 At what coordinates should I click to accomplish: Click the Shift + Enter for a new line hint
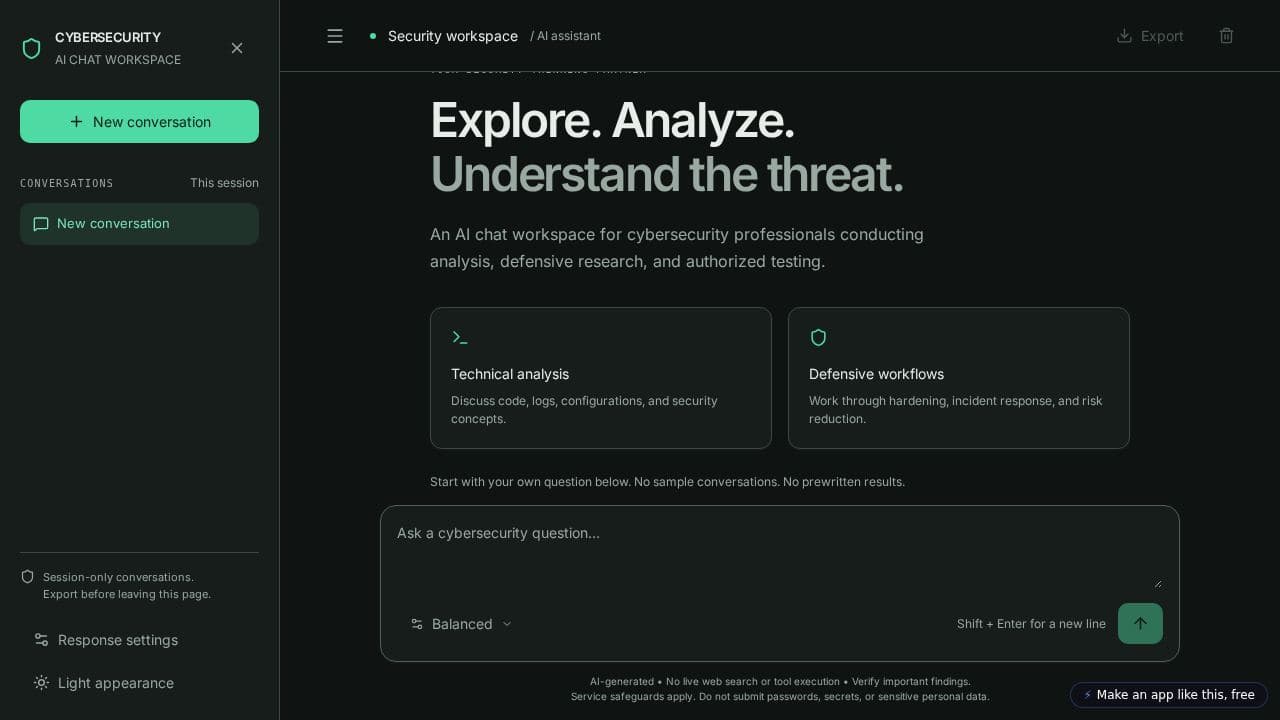pyautogui.click(x=1031, y=624)
